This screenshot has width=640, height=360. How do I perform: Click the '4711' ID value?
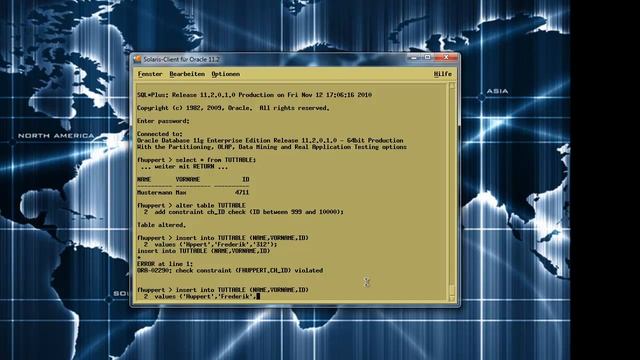click(x=242, y=192)
